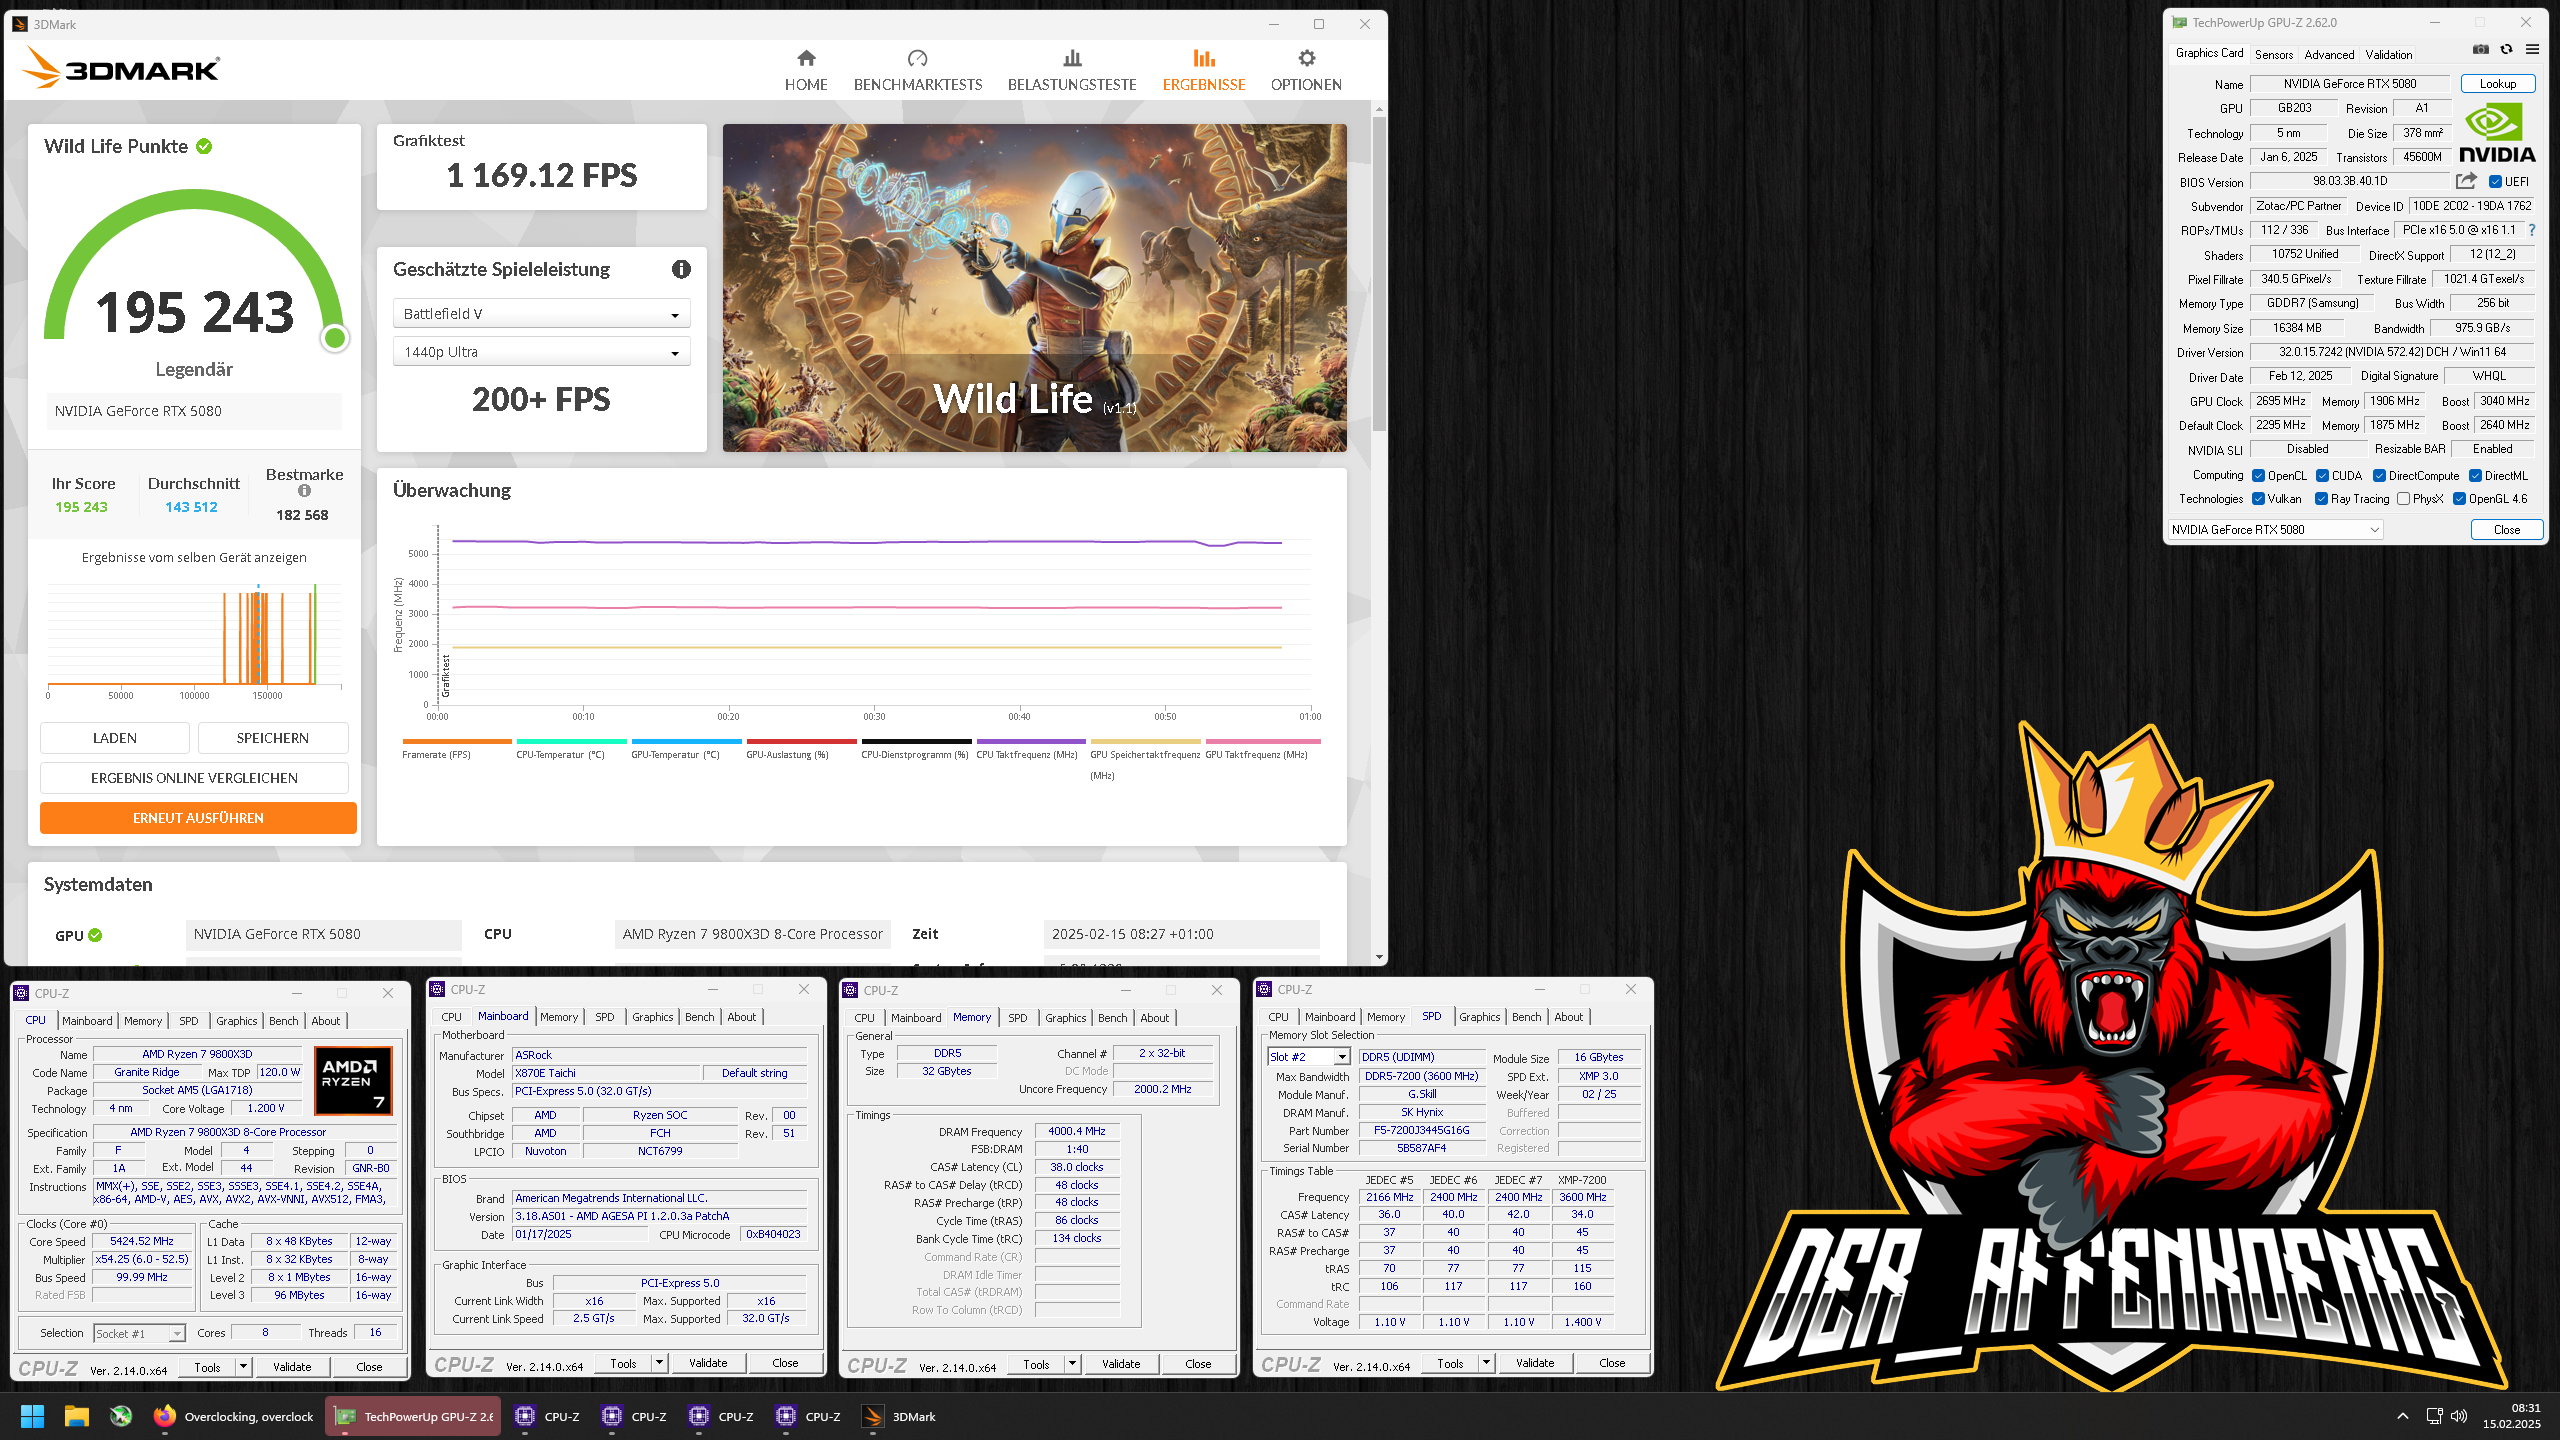The image size is (2560, 1440).
Task: Expand Tools arrow in CPU-Z SPD window
Action: click(x=1486, y=1363)
